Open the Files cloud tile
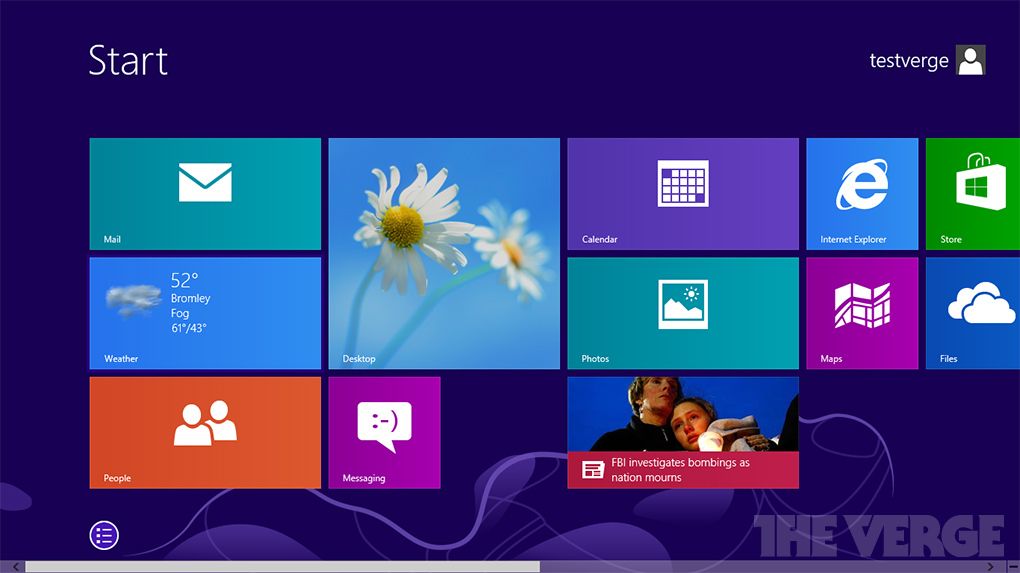The height and width of the screenshot is (573, 1020). pos(972,313)
